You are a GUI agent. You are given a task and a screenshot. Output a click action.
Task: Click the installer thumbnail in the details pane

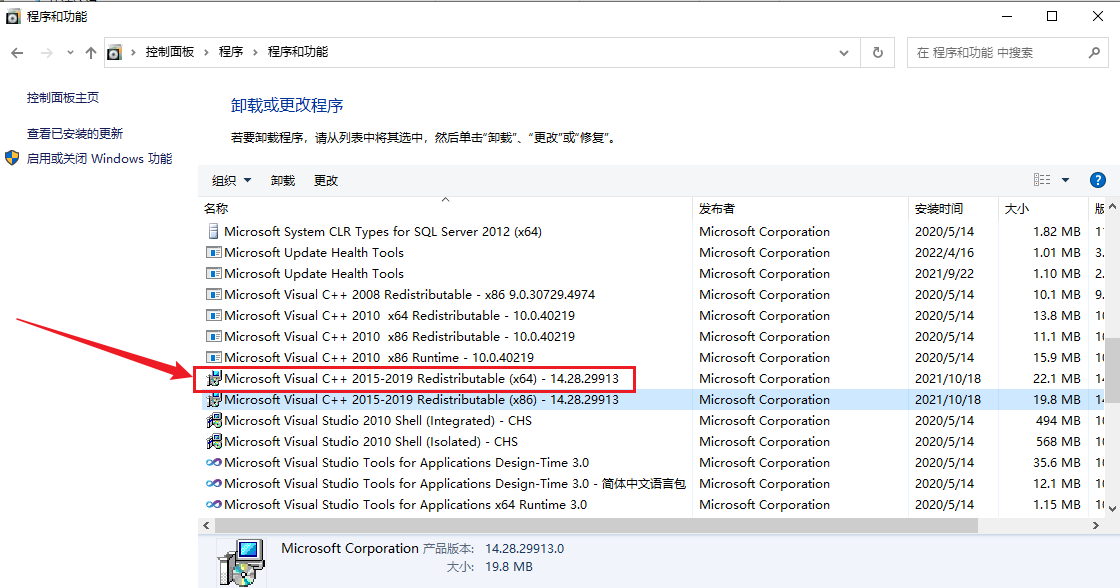[241, 563]
